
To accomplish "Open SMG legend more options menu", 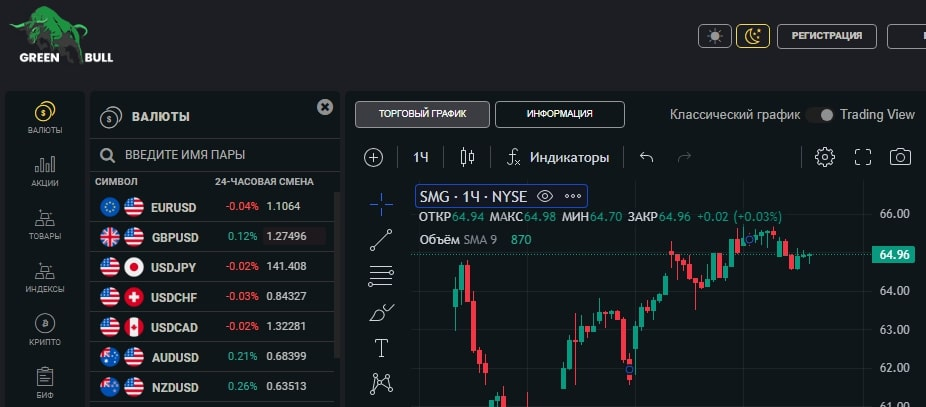I will click(573, 196).
